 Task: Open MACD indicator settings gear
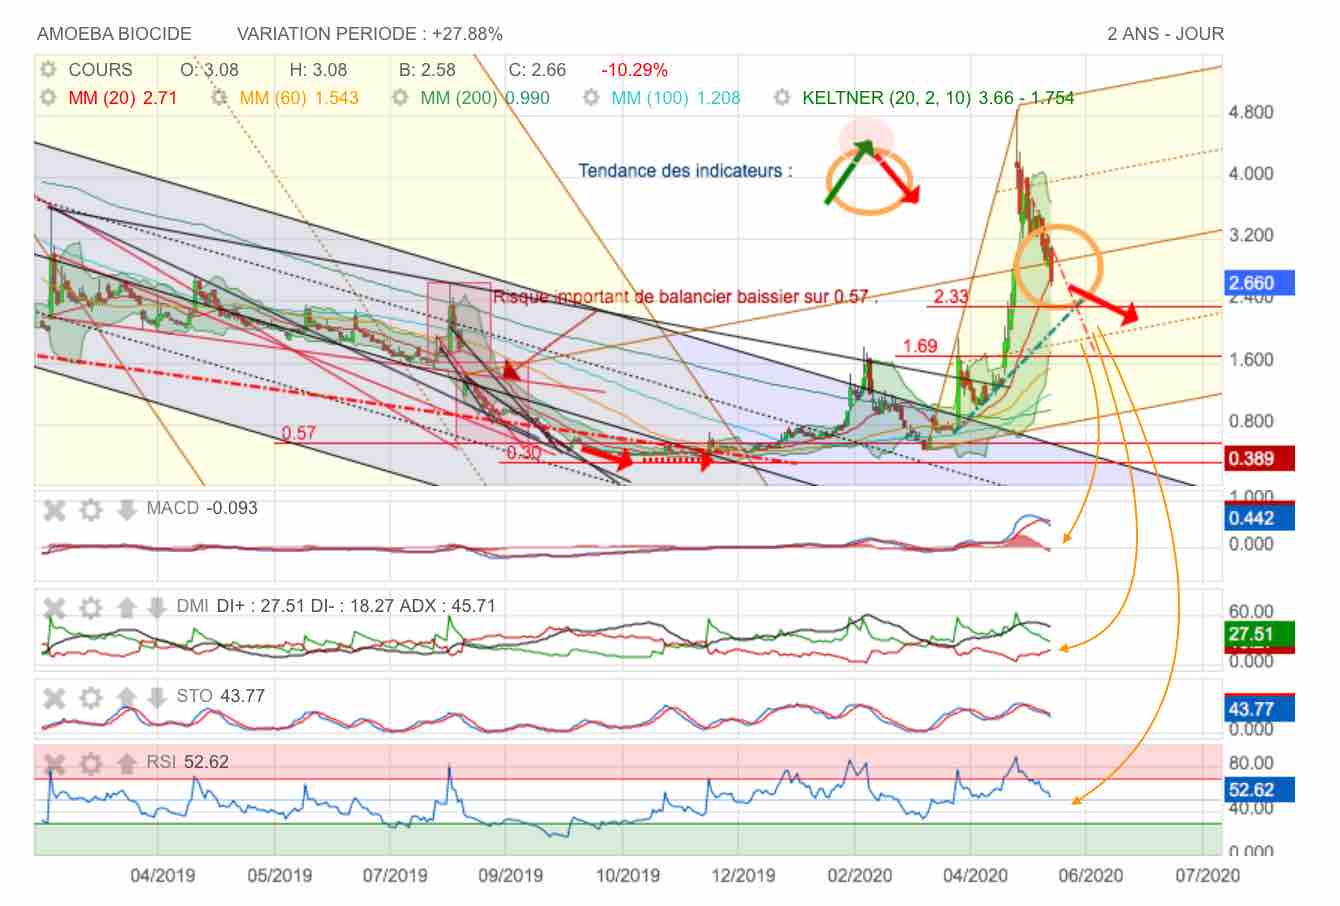[91, 510]
